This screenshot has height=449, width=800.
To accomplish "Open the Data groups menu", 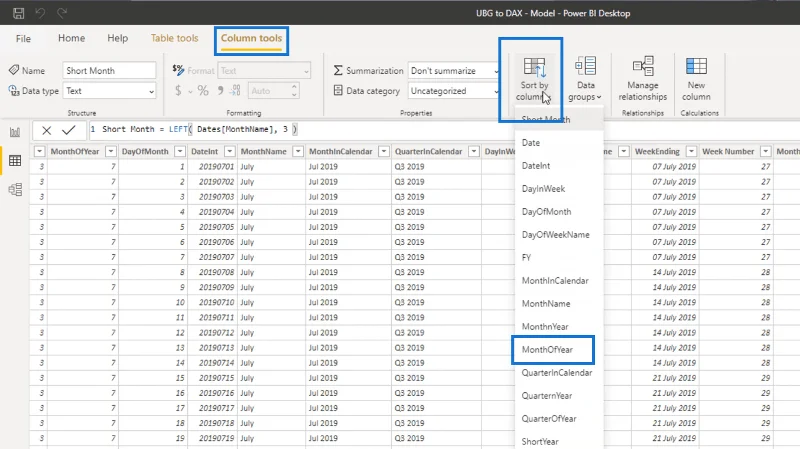I will 585,79.
